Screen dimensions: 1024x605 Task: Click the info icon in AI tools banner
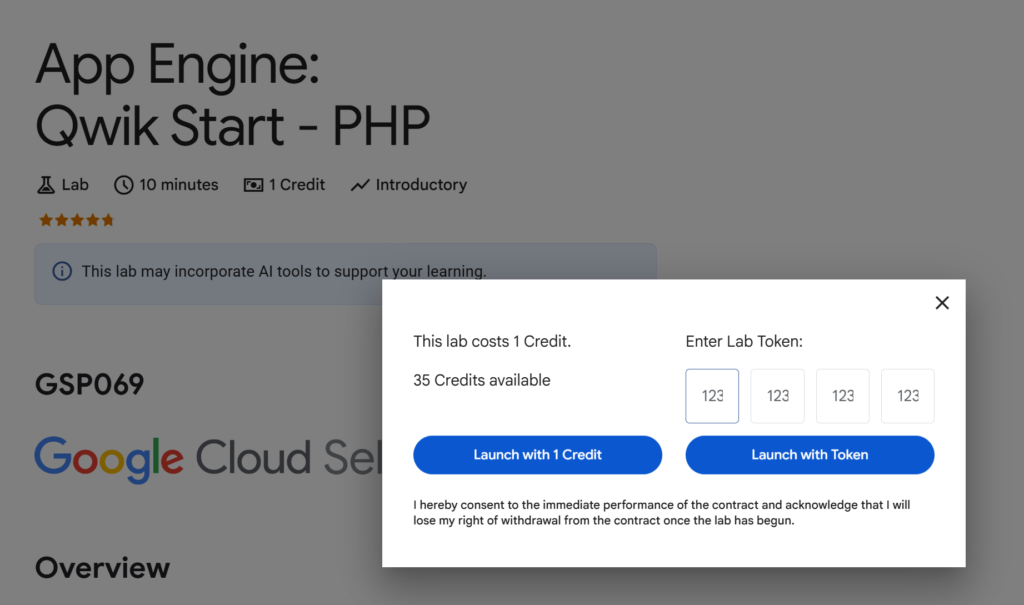coord(62,271)
